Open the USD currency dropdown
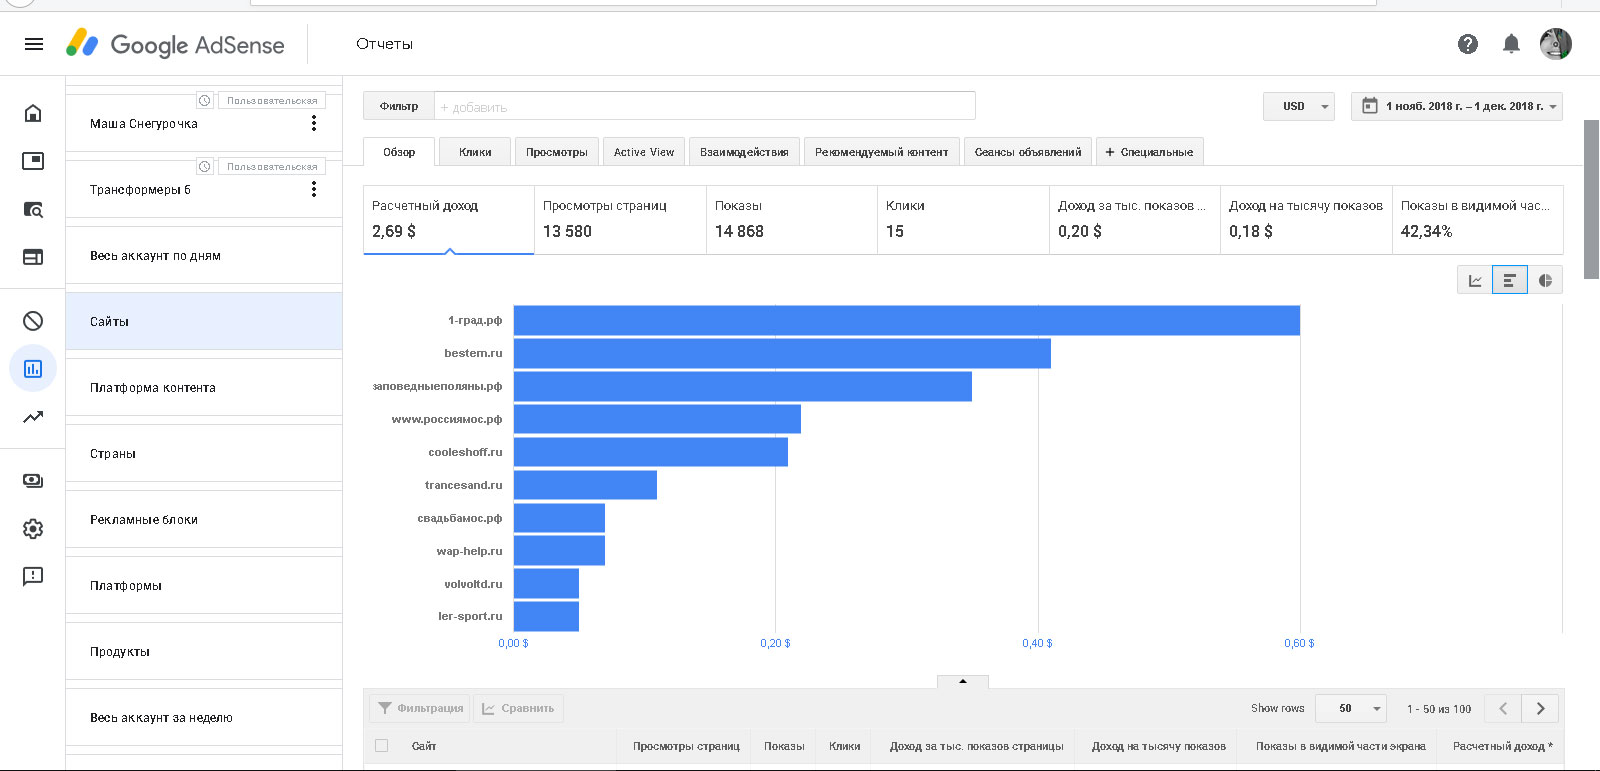The width and height of the screenshot is (1600, 771). pos(1299,106)
